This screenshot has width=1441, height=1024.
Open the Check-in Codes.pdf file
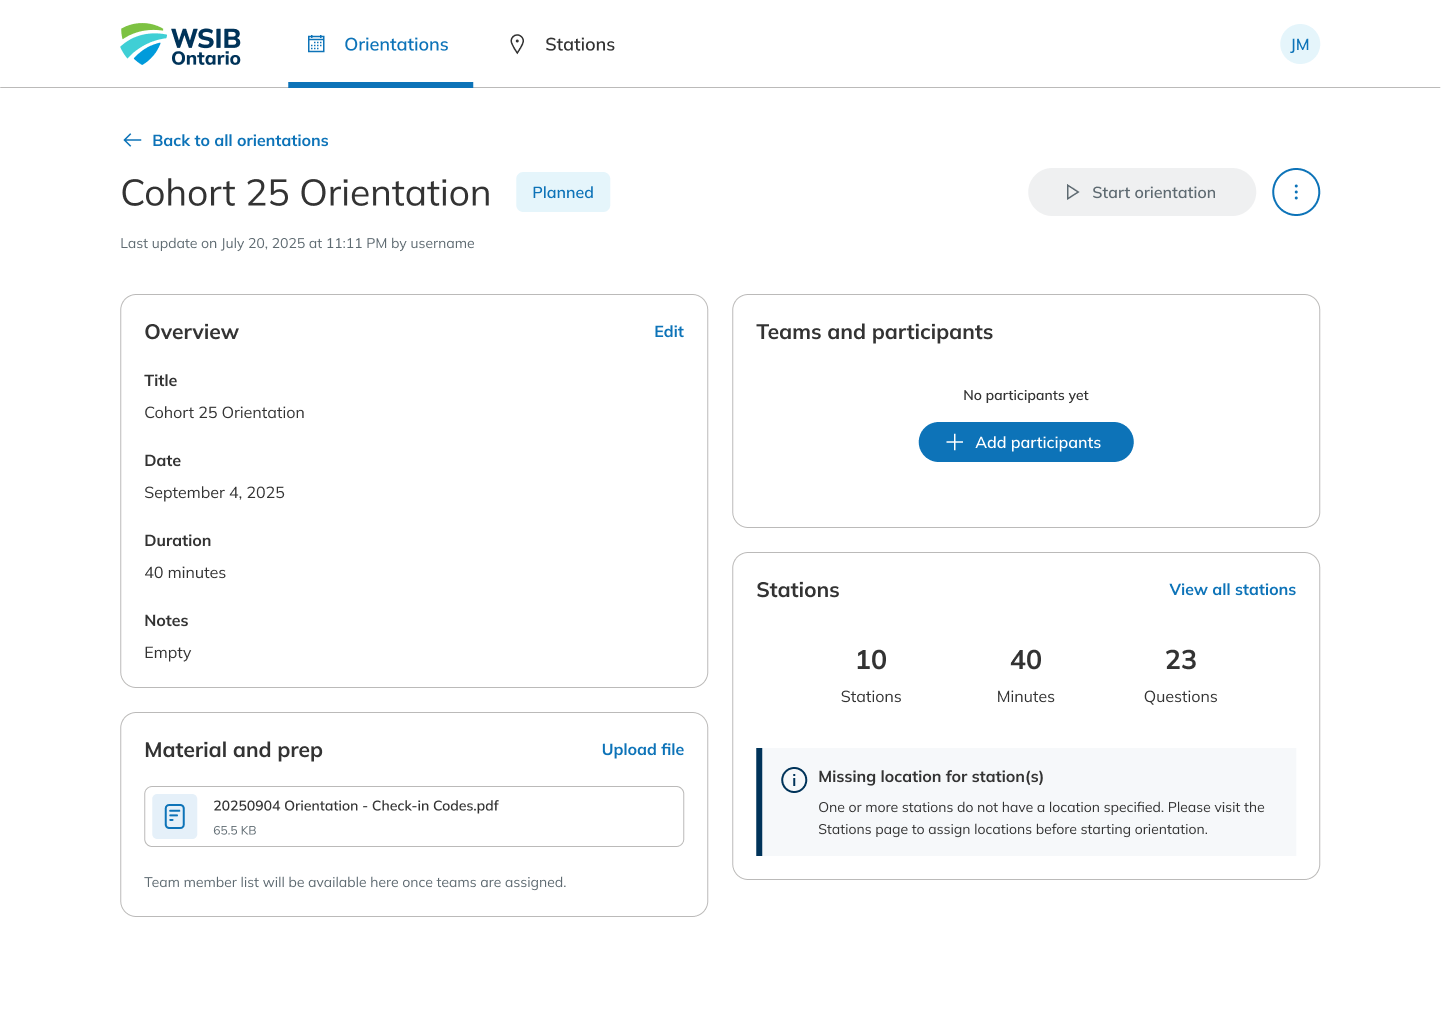[356, 806]
